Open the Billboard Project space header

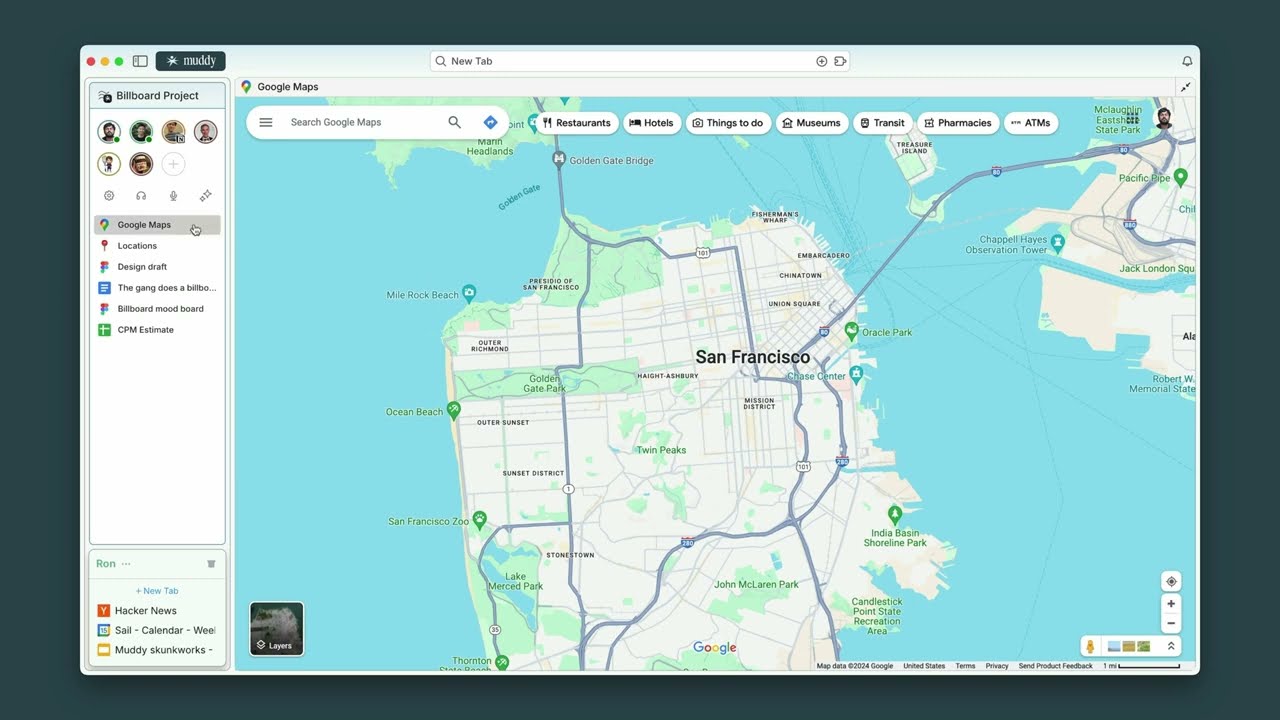[158, 96]
